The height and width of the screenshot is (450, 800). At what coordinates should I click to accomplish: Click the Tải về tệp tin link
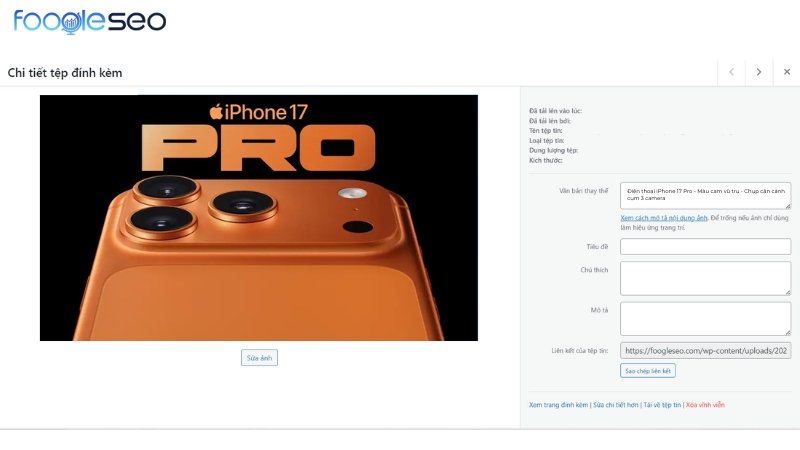tap(662, 405)
